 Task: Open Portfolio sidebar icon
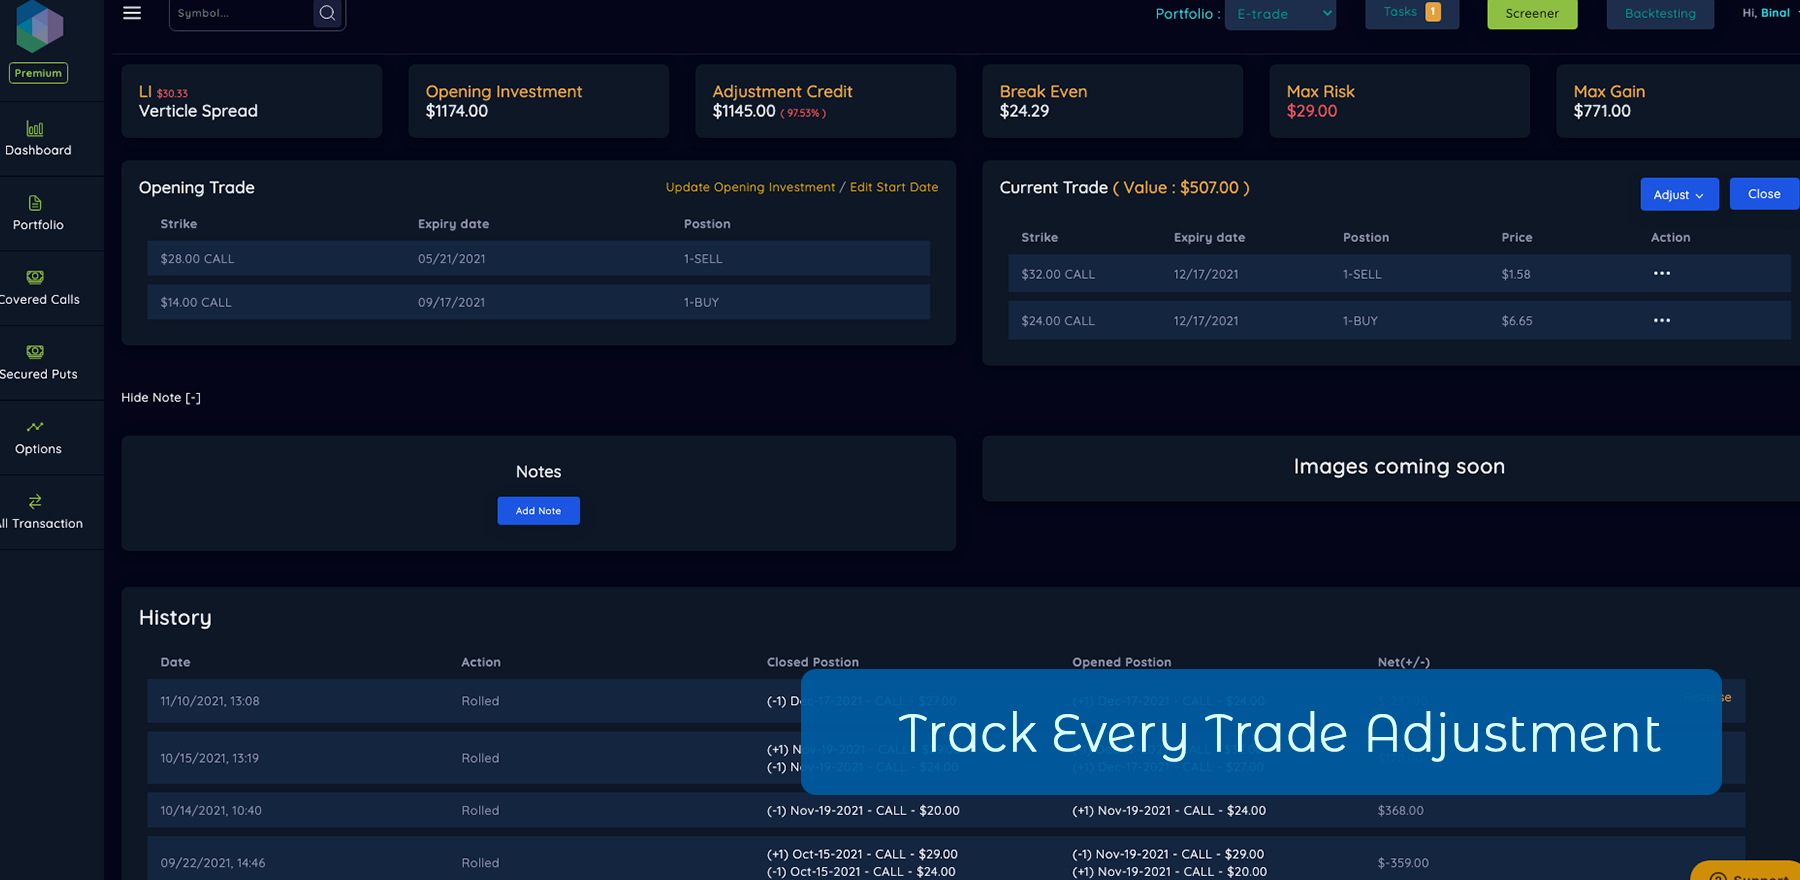coord(35,203)
